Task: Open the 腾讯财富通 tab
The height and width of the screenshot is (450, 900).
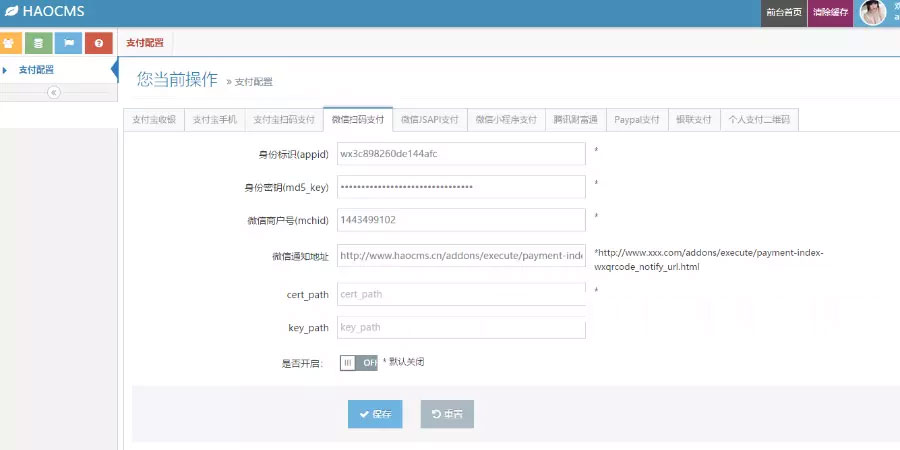Action: (576, 119)
